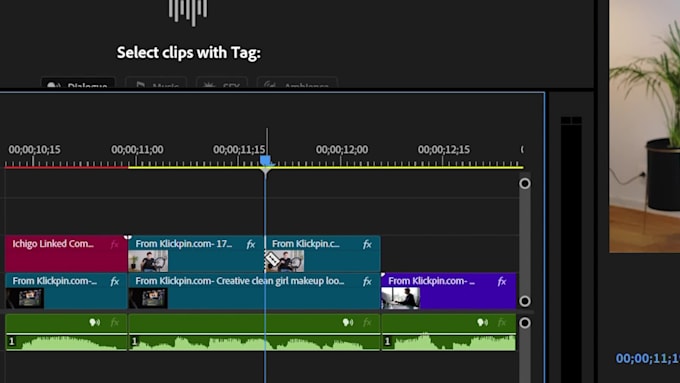This screenshot has height=383, width=680.
Task: Click dialogue tag icon on middle audio clip
Action: pos(348,322)
